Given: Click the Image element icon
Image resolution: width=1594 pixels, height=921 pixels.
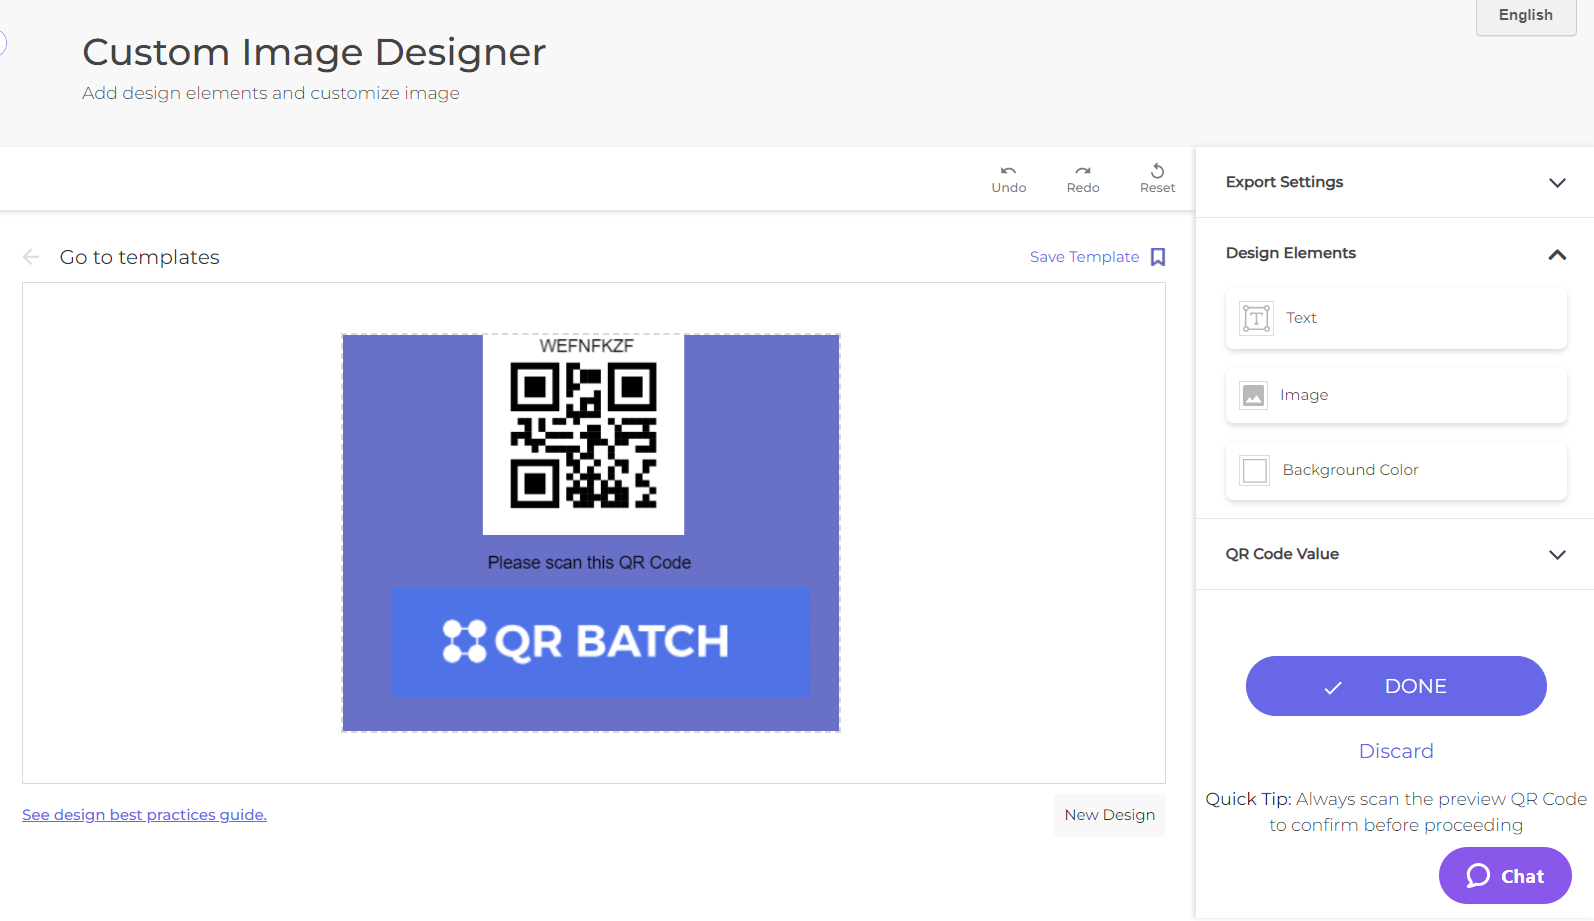Looking at the screenshot, I should coord(1253,395).
